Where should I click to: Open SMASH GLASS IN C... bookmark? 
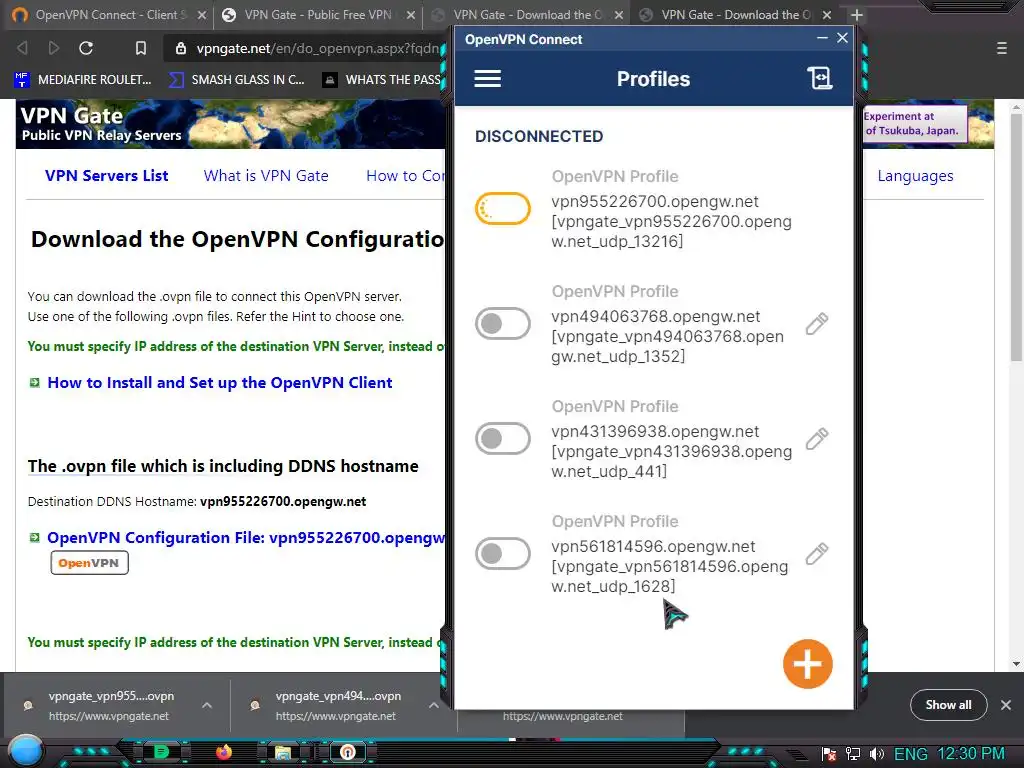(x=236, y=80)
